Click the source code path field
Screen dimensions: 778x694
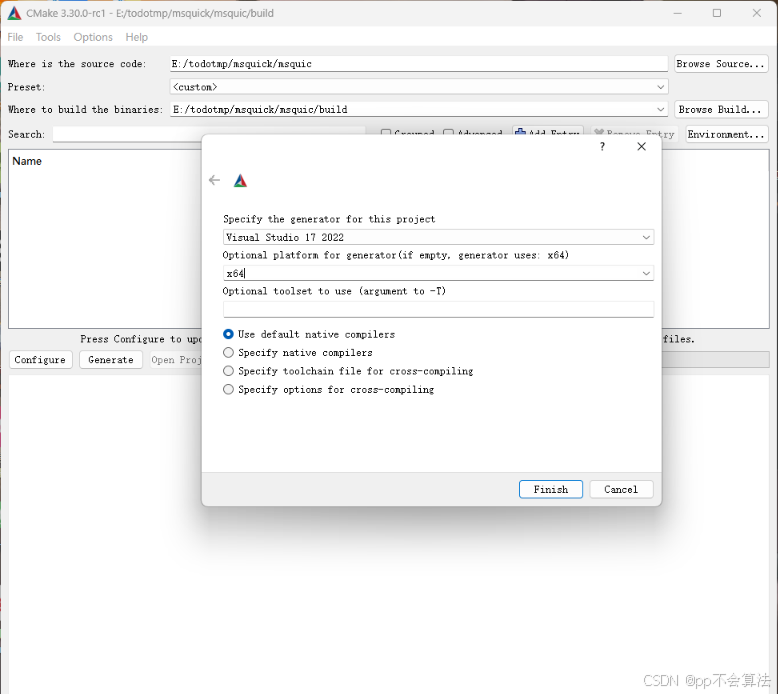(419, 63)
